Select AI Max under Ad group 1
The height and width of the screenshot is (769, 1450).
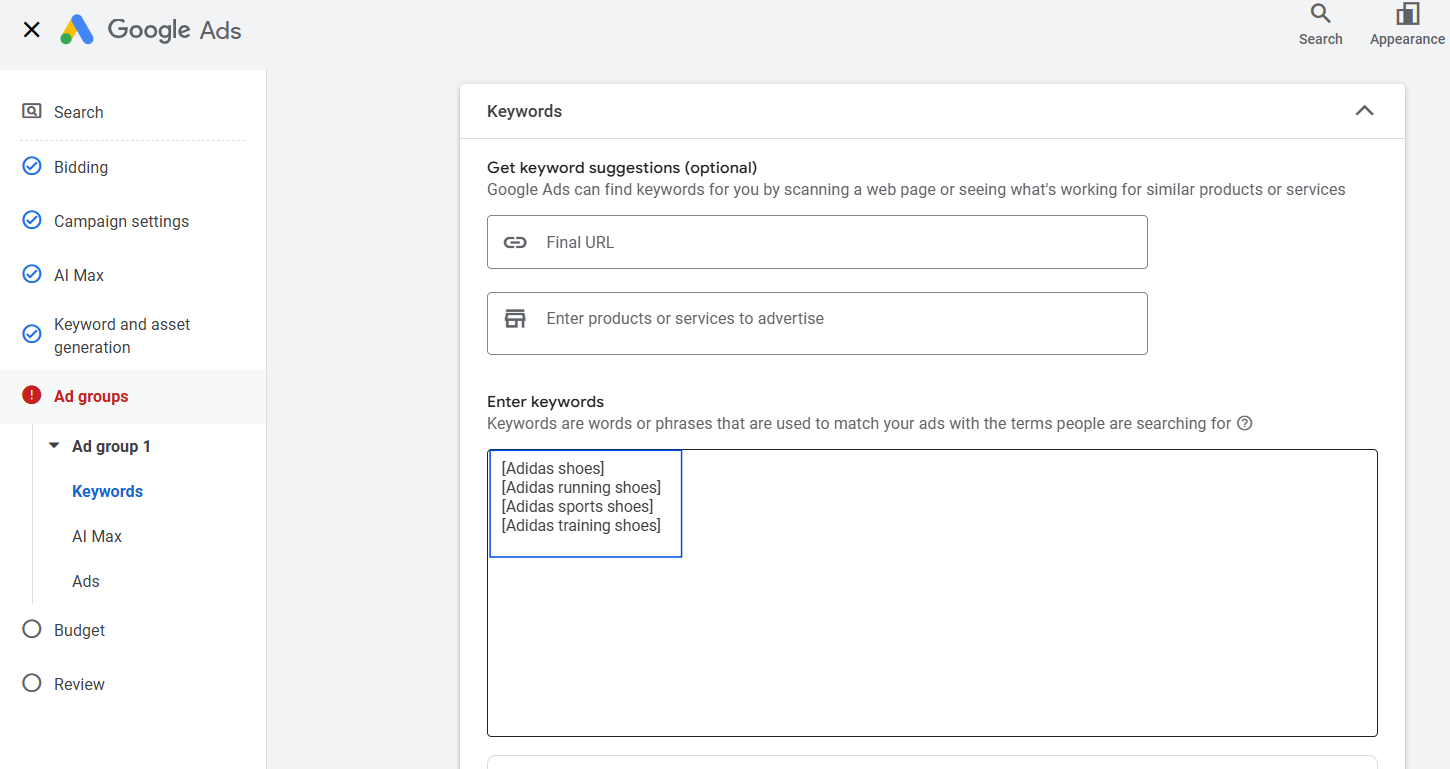coord(97,536)
